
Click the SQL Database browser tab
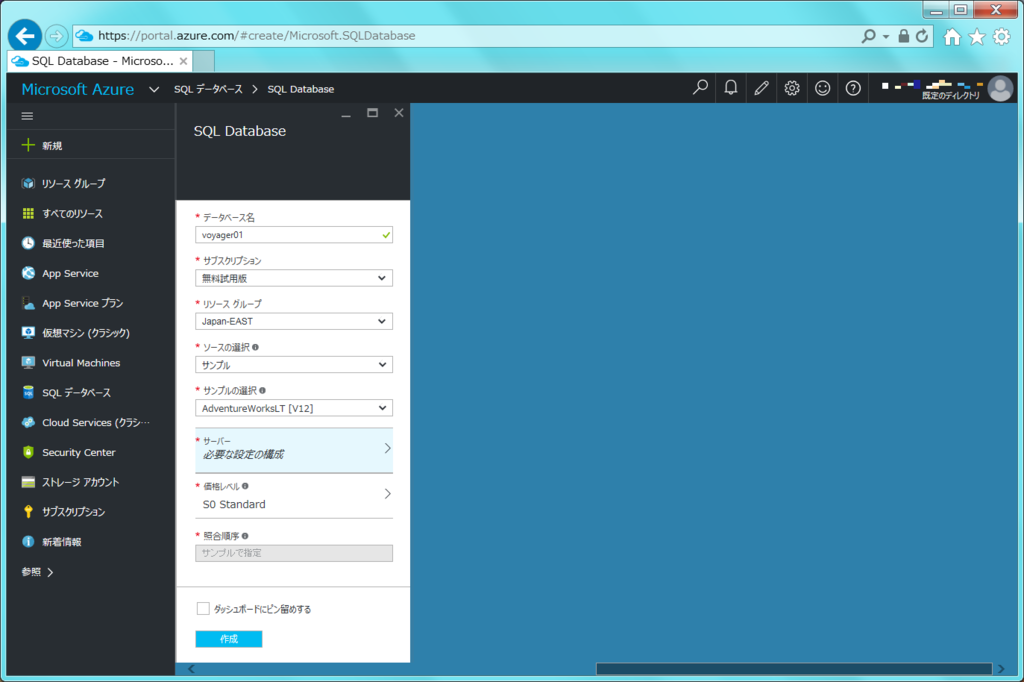pyautogui.click(x=101, y=61)
